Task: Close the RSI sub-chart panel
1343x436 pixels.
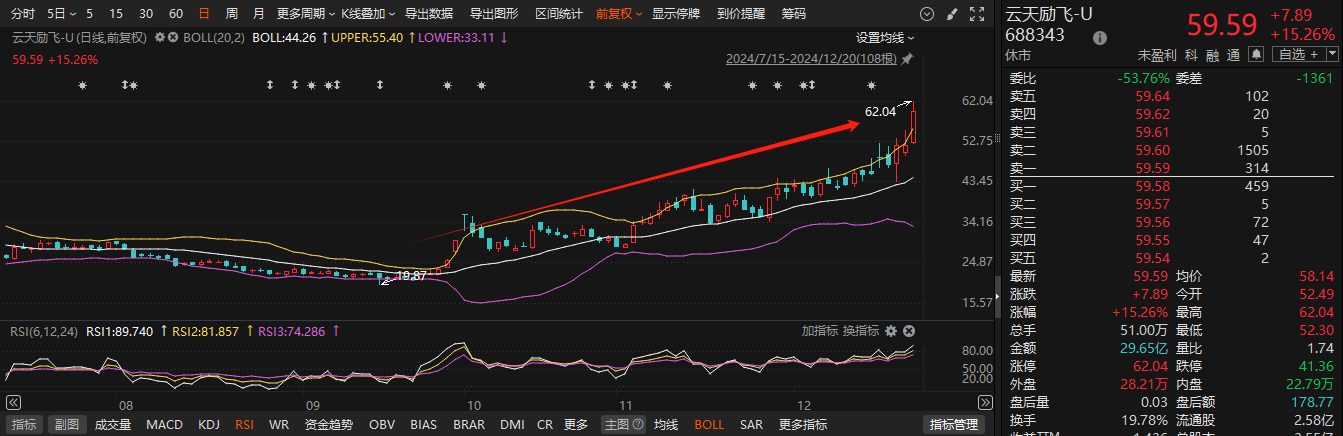Action: tap(909, 331)
